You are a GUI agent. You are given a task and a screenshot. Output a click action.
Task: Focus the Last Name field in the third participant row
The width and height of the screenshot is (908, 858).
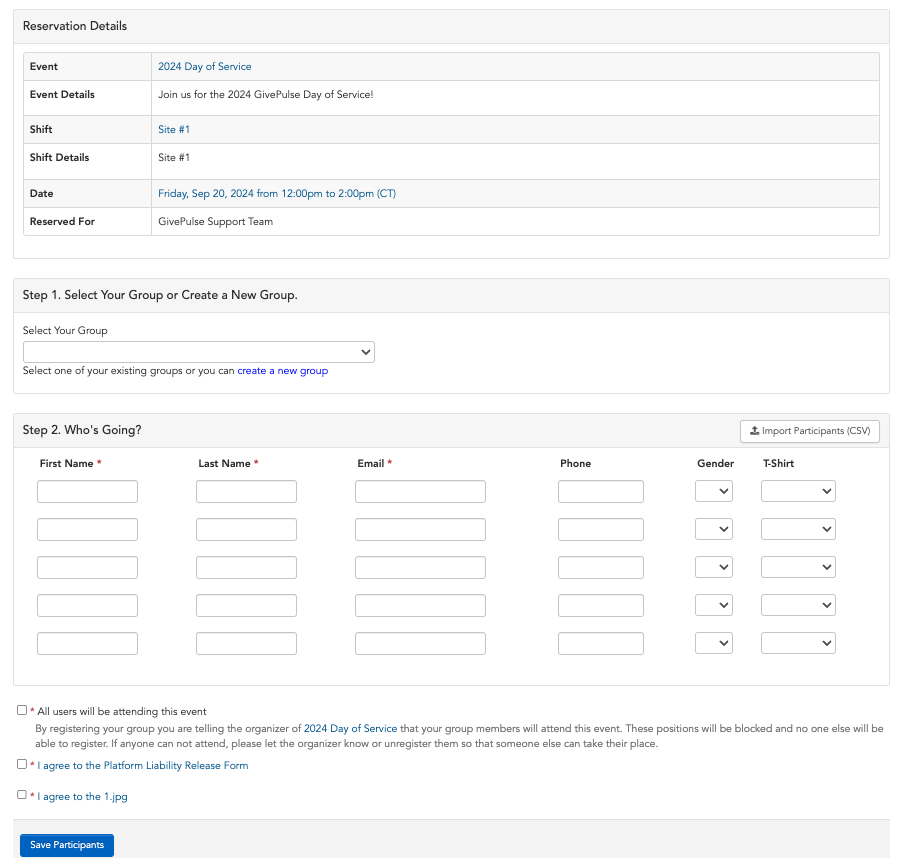click(x=246, y=567)
